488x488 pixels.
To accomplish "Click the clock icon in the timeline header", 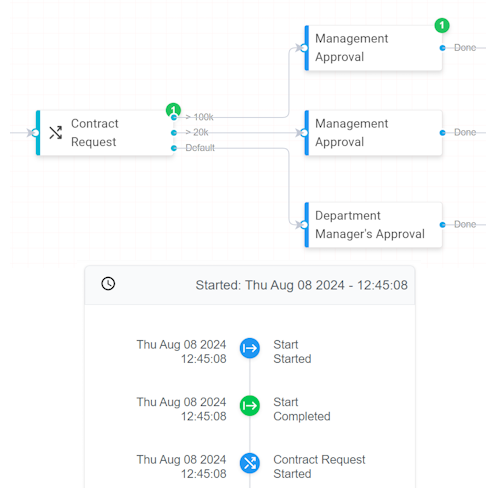I will pos(108,284).
